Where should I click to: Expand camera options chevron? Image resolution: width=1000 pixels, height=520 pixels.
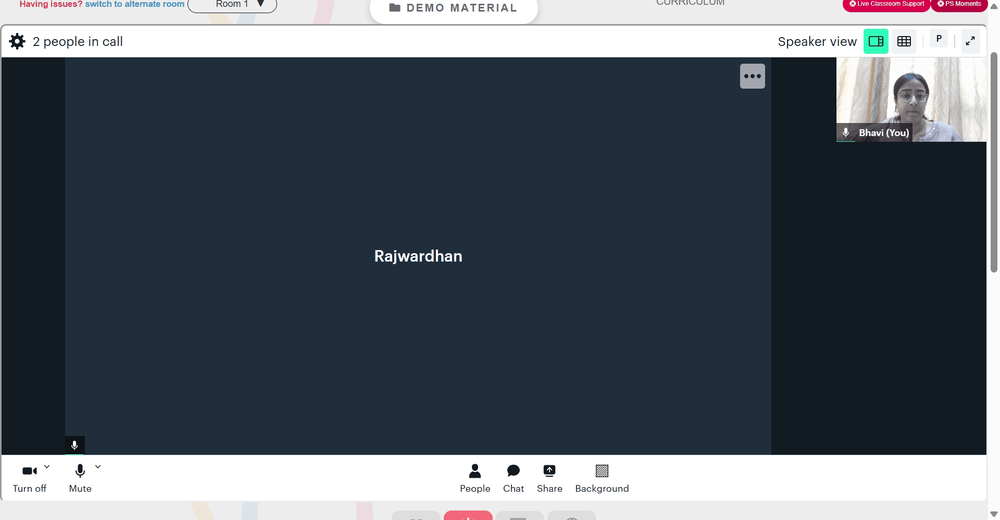click(x=47, y=467)
